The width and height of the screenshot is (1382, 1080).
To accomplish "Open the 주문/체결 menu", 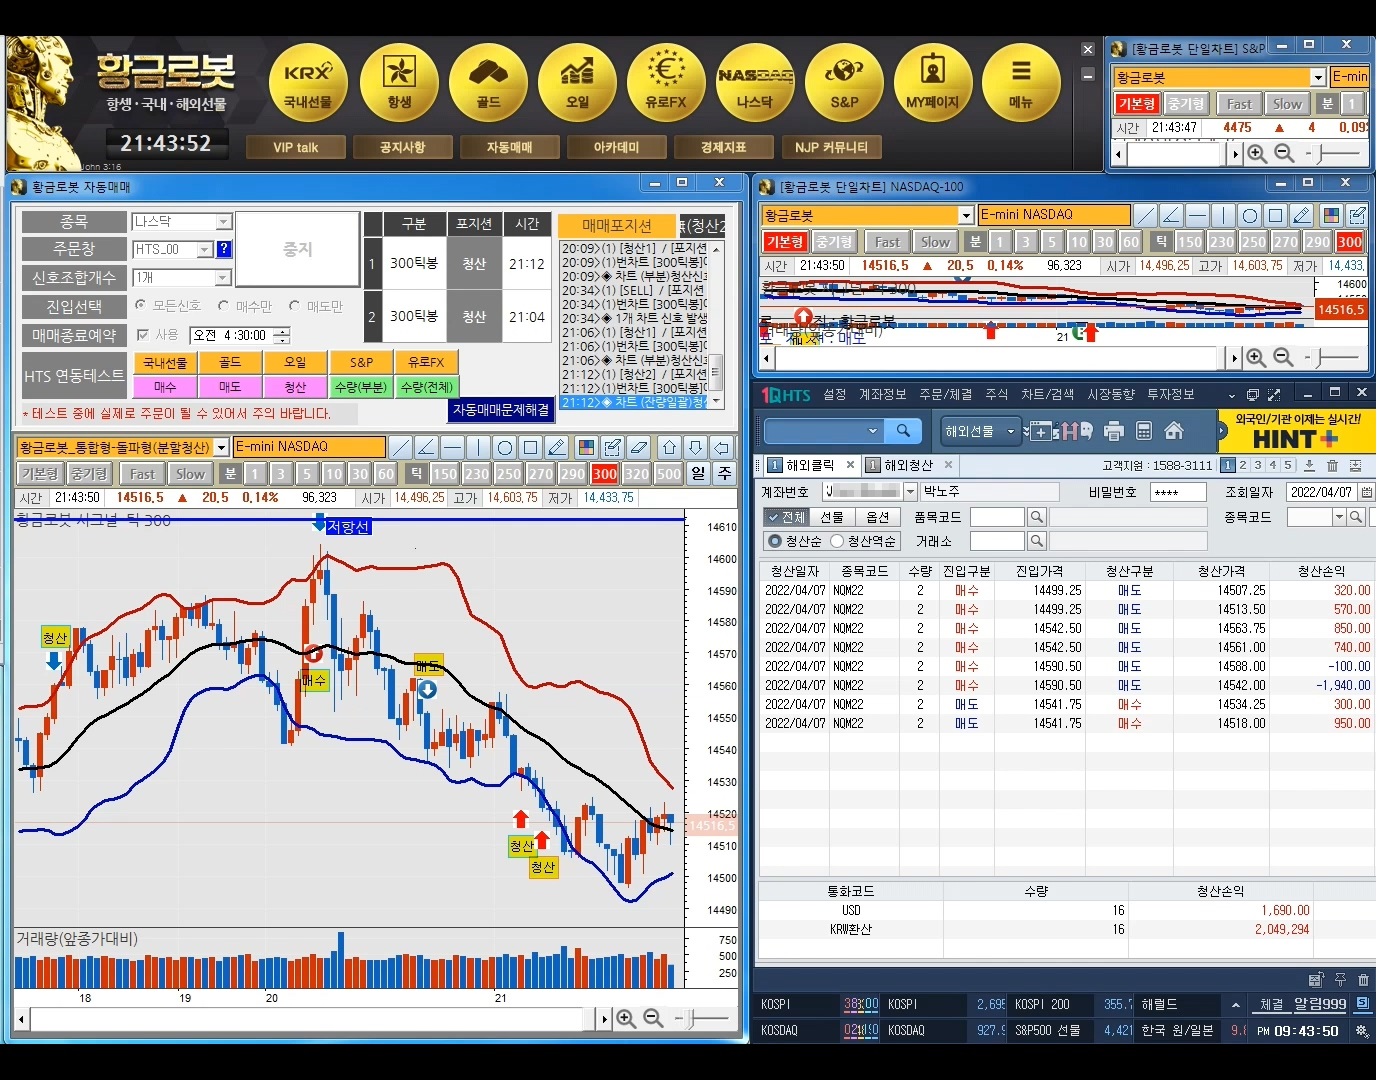I will pos(945,394).
